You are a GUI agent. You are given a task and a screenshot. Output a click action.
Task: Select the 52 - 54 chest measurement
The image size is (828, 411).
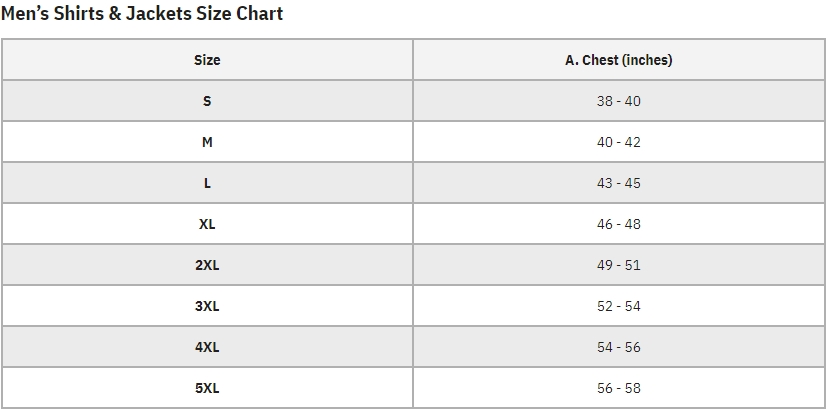tap(618, 306)
